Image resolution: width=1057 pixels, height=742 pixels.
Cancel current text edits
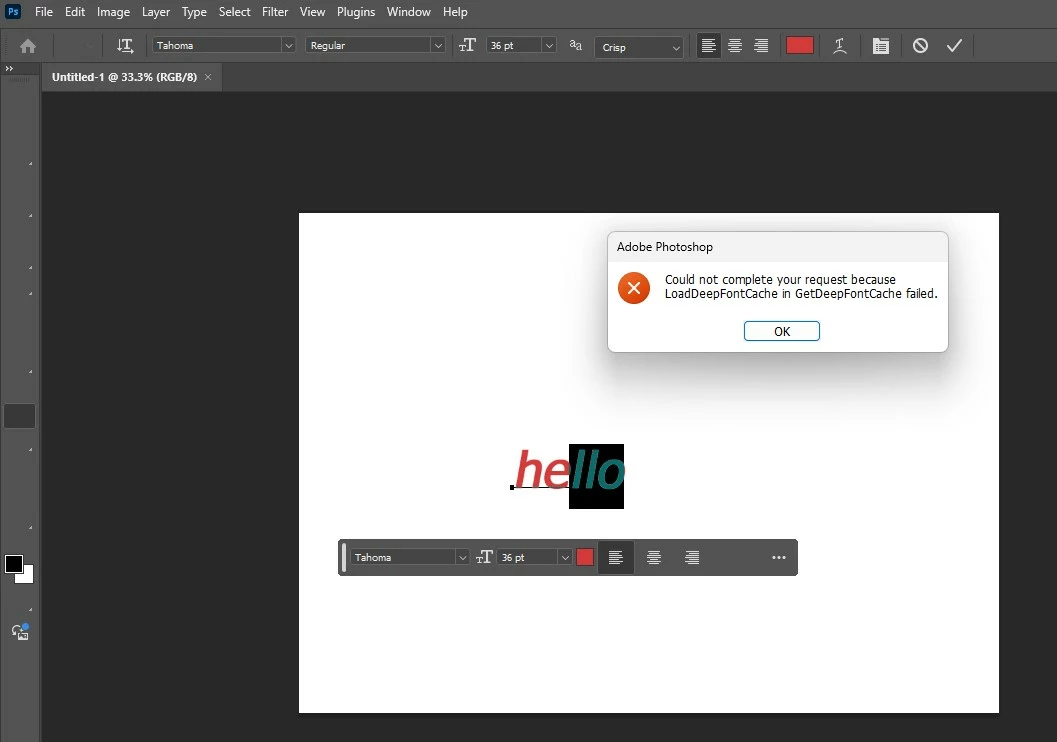pos(920,46)
